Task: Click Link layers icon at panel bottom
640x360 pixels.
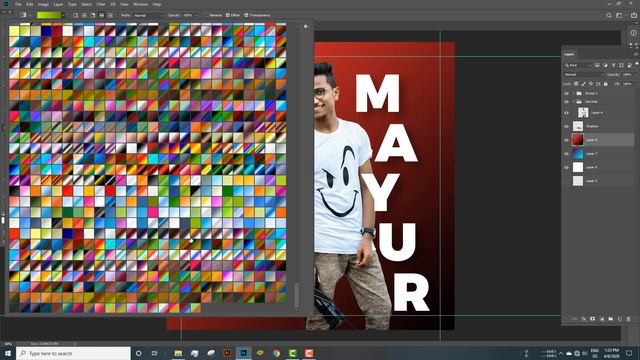Action: tap(574, 319)
